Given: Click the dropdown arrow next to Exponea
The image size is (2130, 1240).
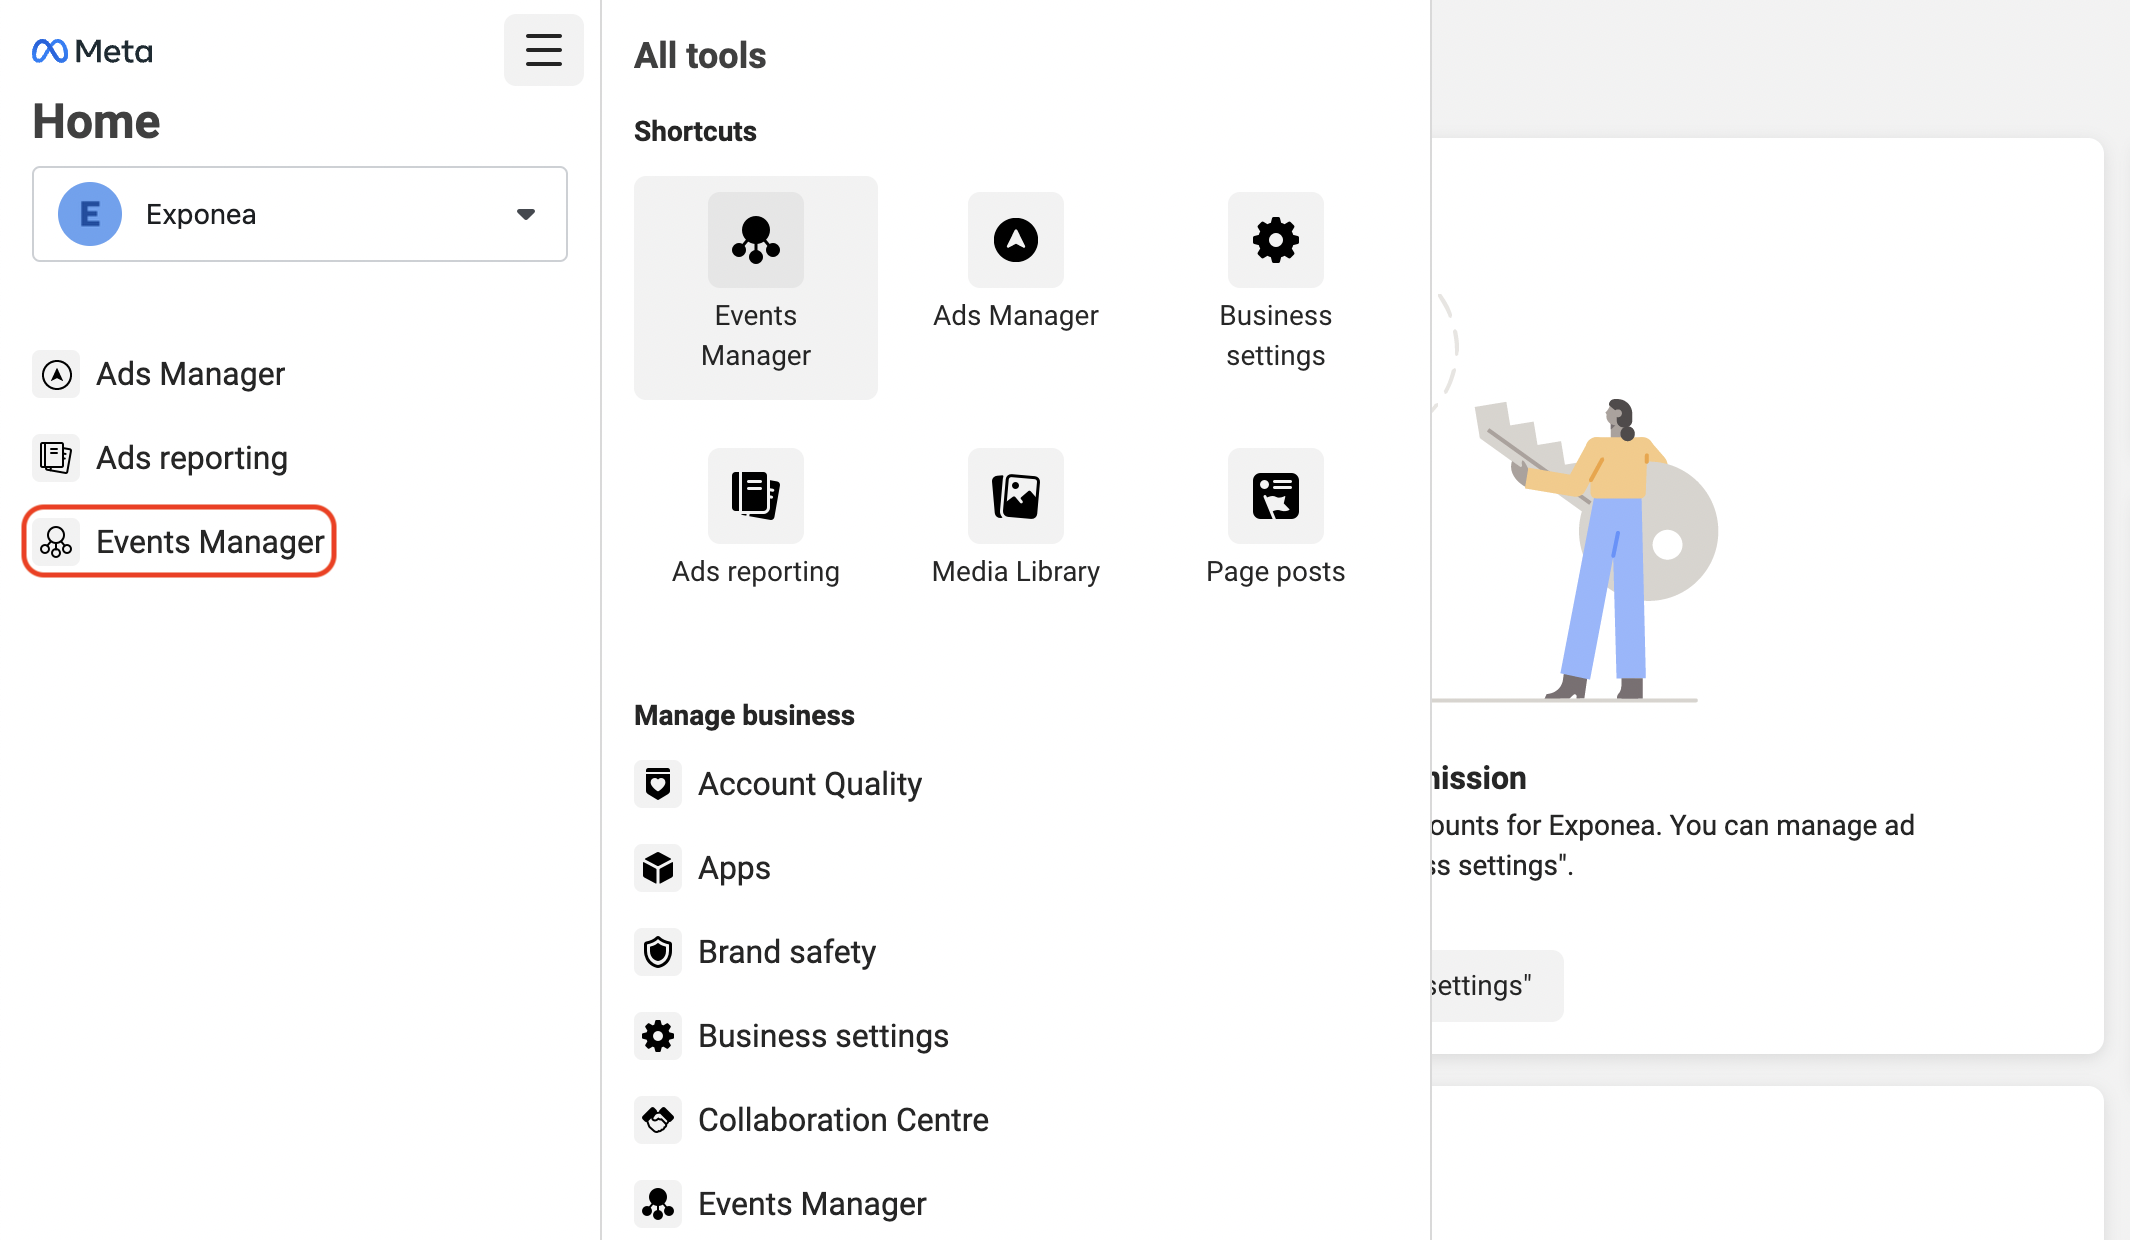Looking at the screenshot, I should 525,214.
